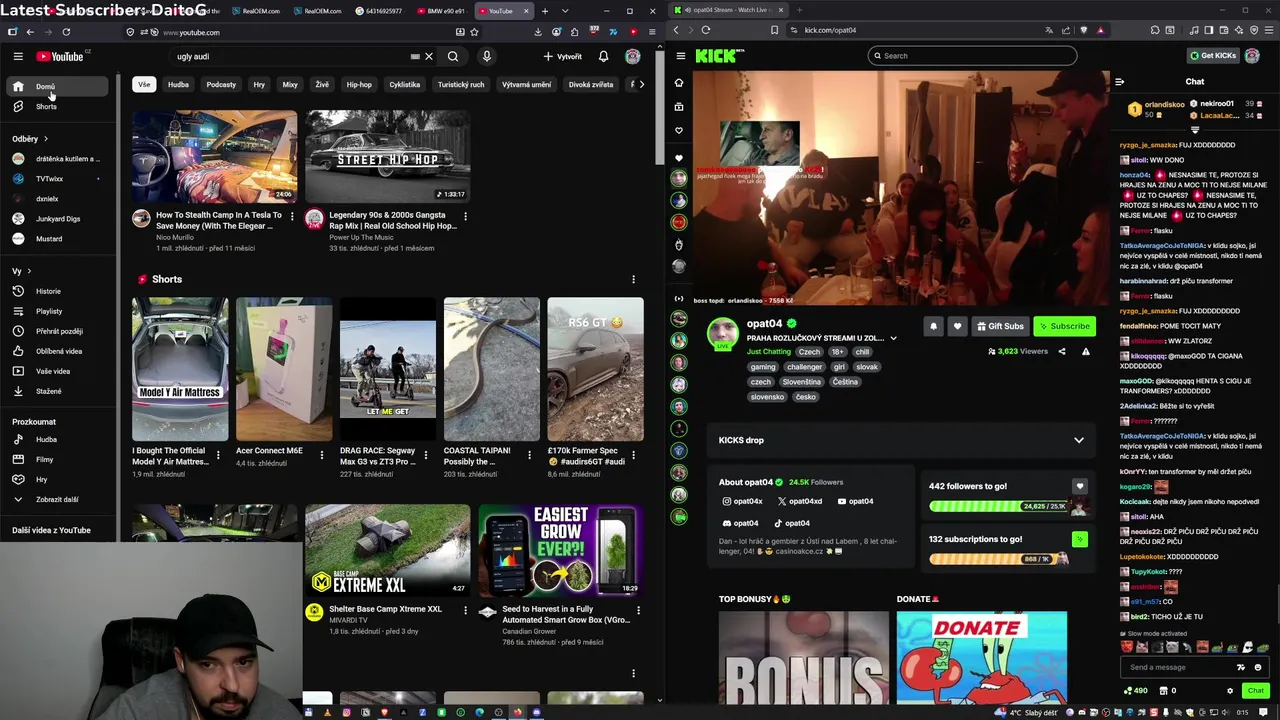Click subscriptions goal progress bar

click(999, 559)
